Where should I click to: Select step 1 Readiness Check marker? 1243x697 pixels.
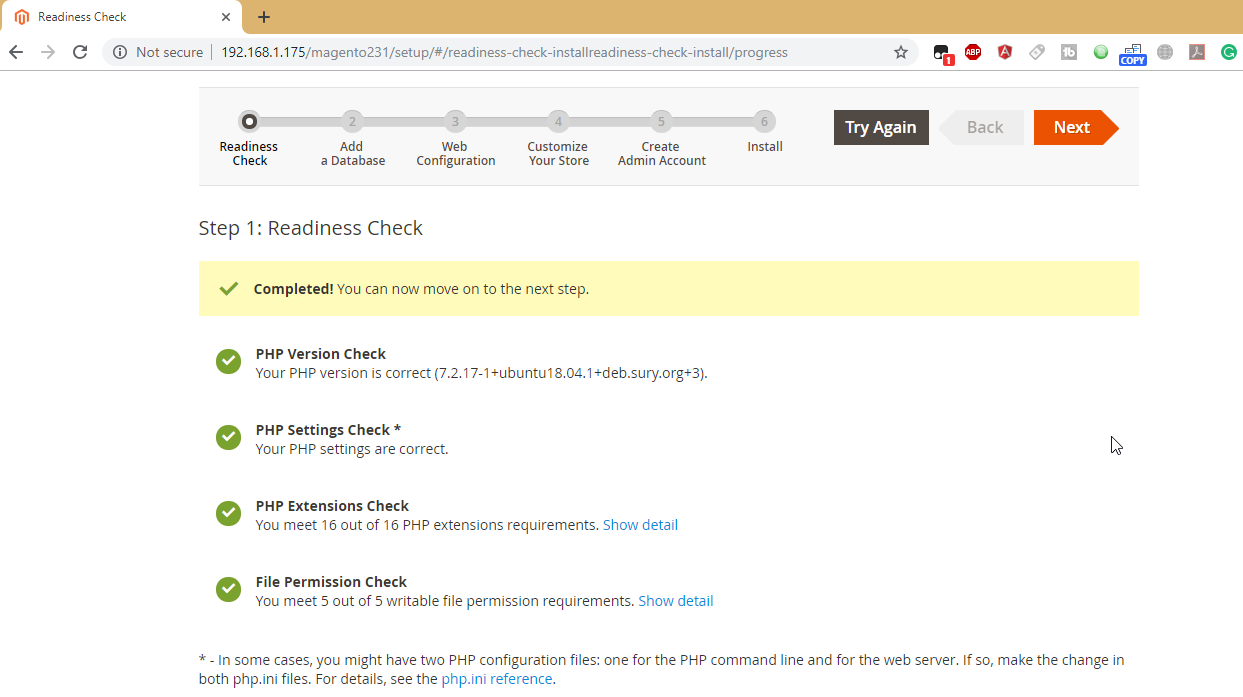[249, 122]
